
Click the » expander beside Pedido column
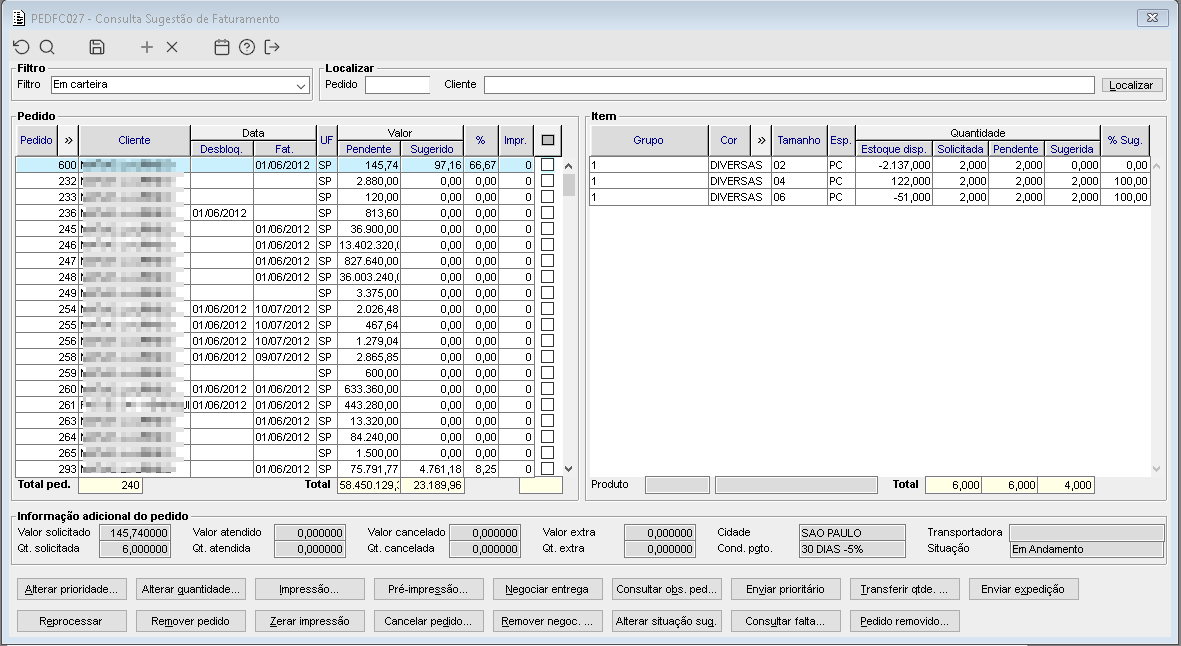tap(69, 141)
